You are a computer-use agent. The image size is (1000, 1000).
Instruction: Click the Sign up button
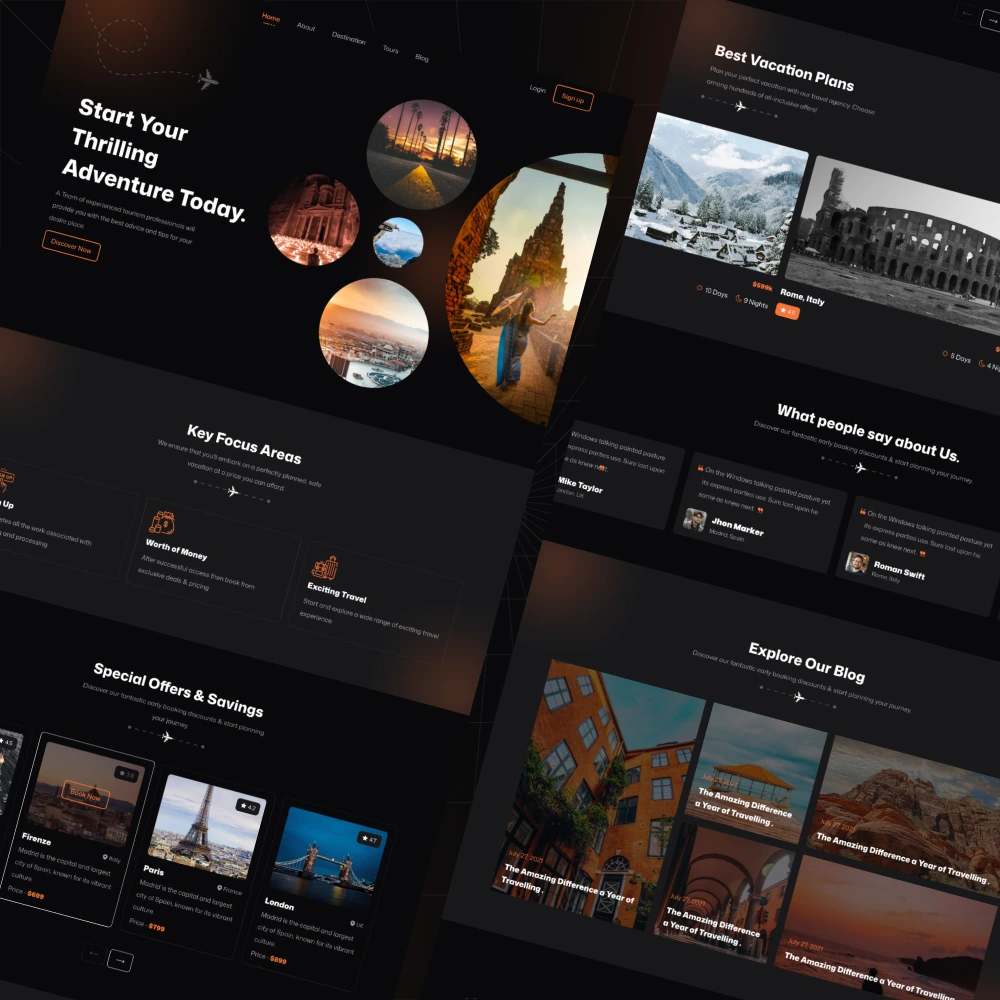tap(573, 98)
